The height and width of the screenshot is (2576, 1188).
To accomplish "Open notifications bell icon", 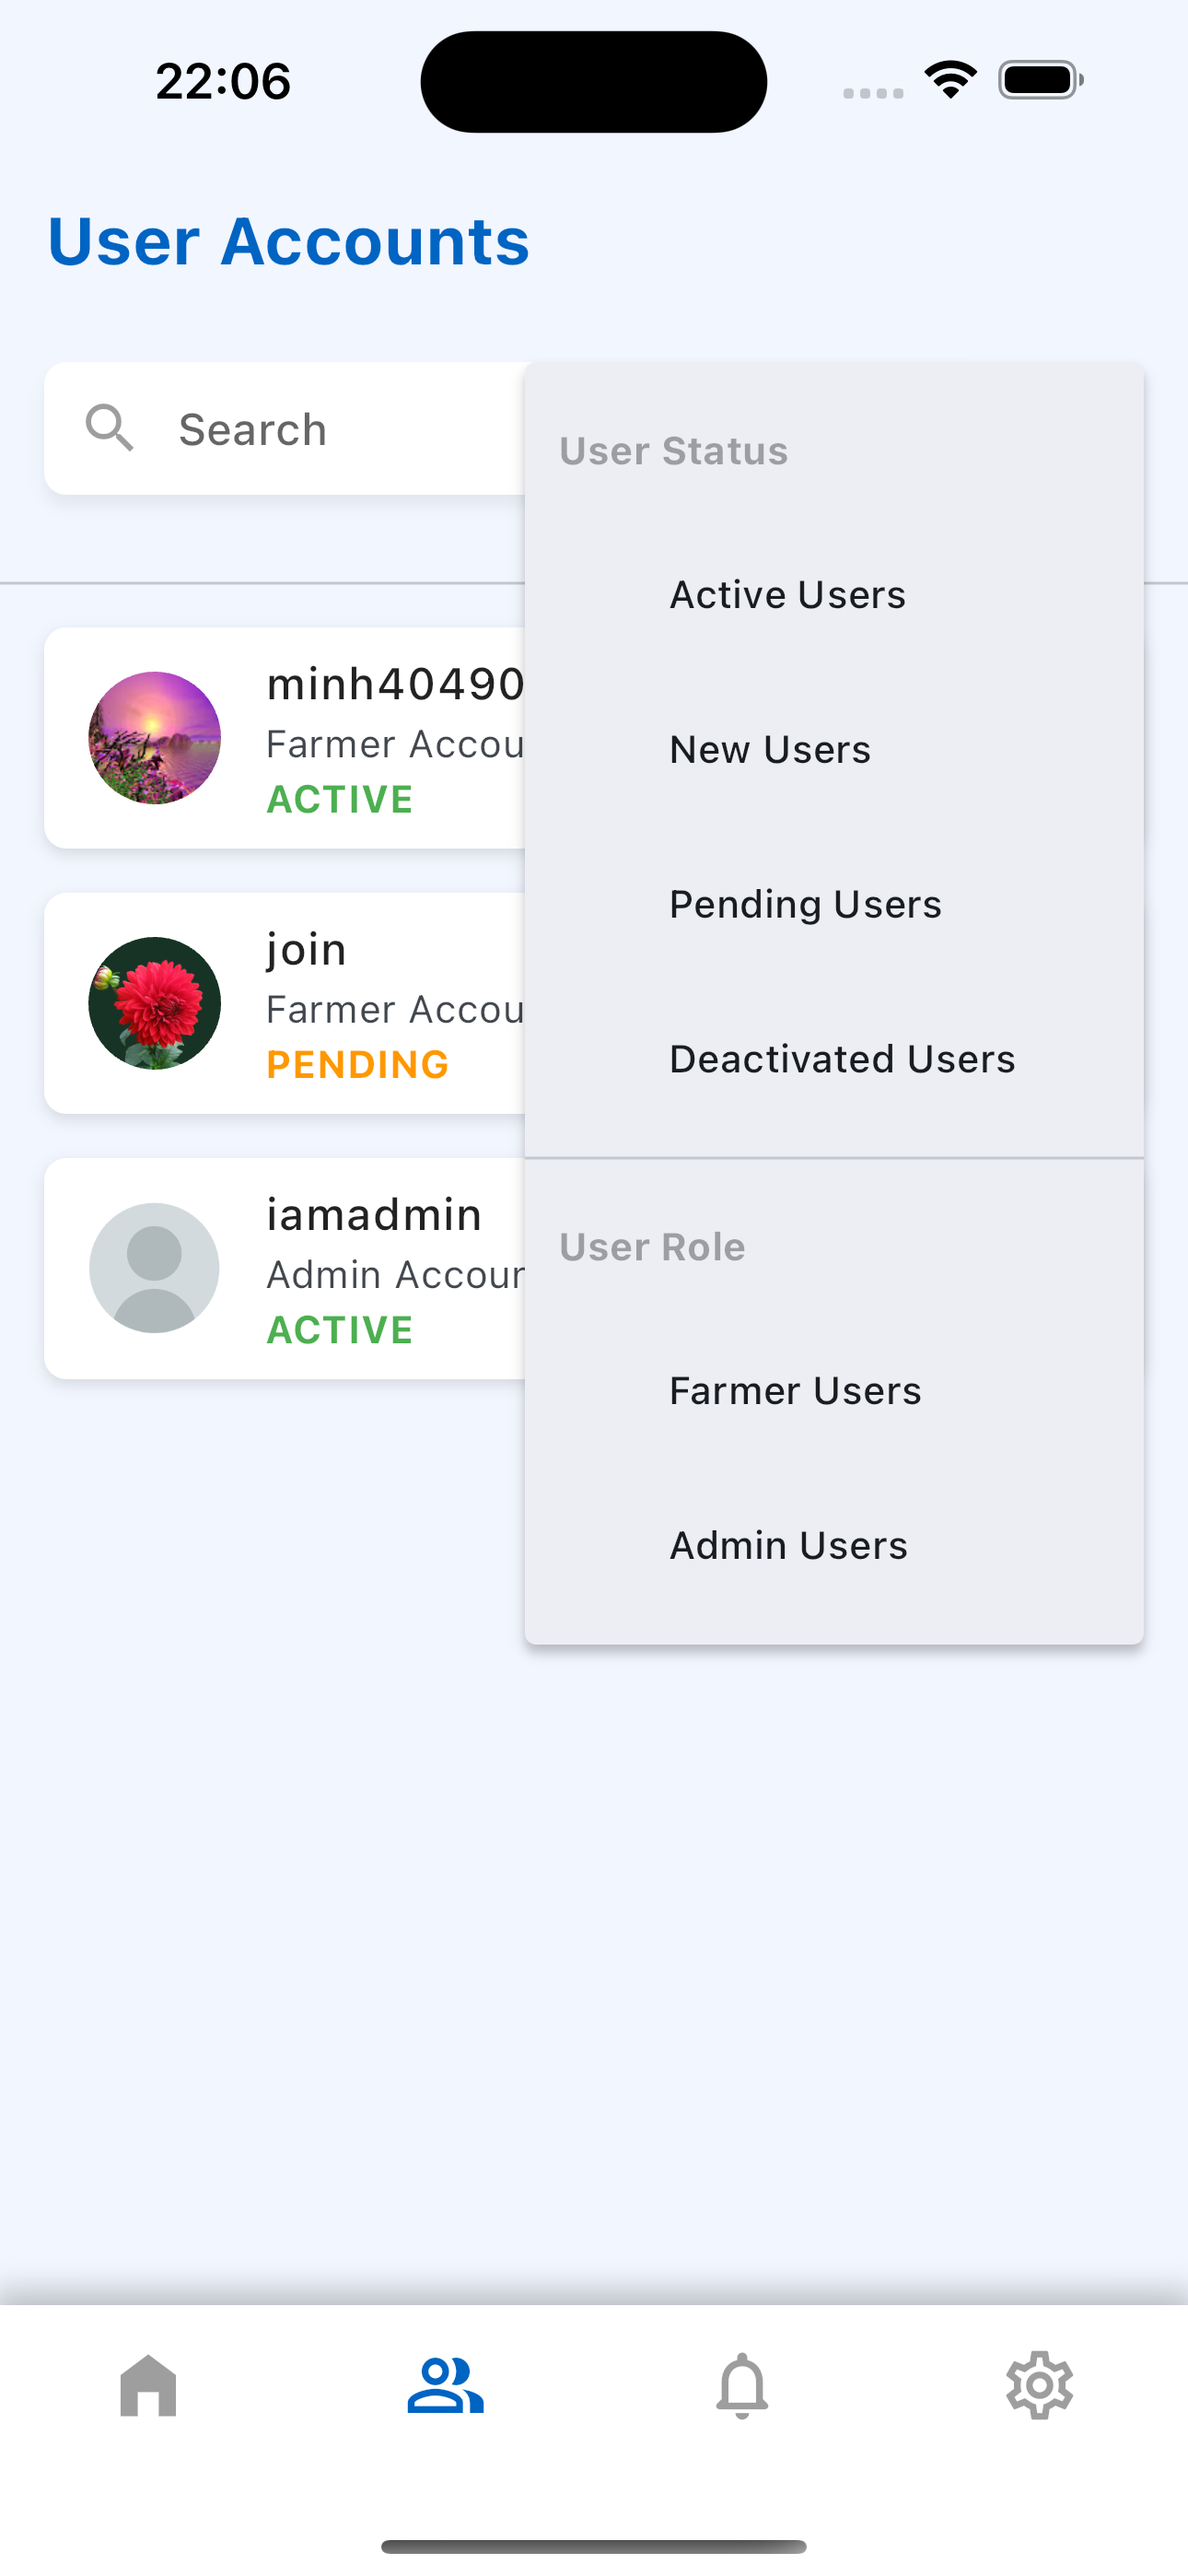I will (742, 2385).
